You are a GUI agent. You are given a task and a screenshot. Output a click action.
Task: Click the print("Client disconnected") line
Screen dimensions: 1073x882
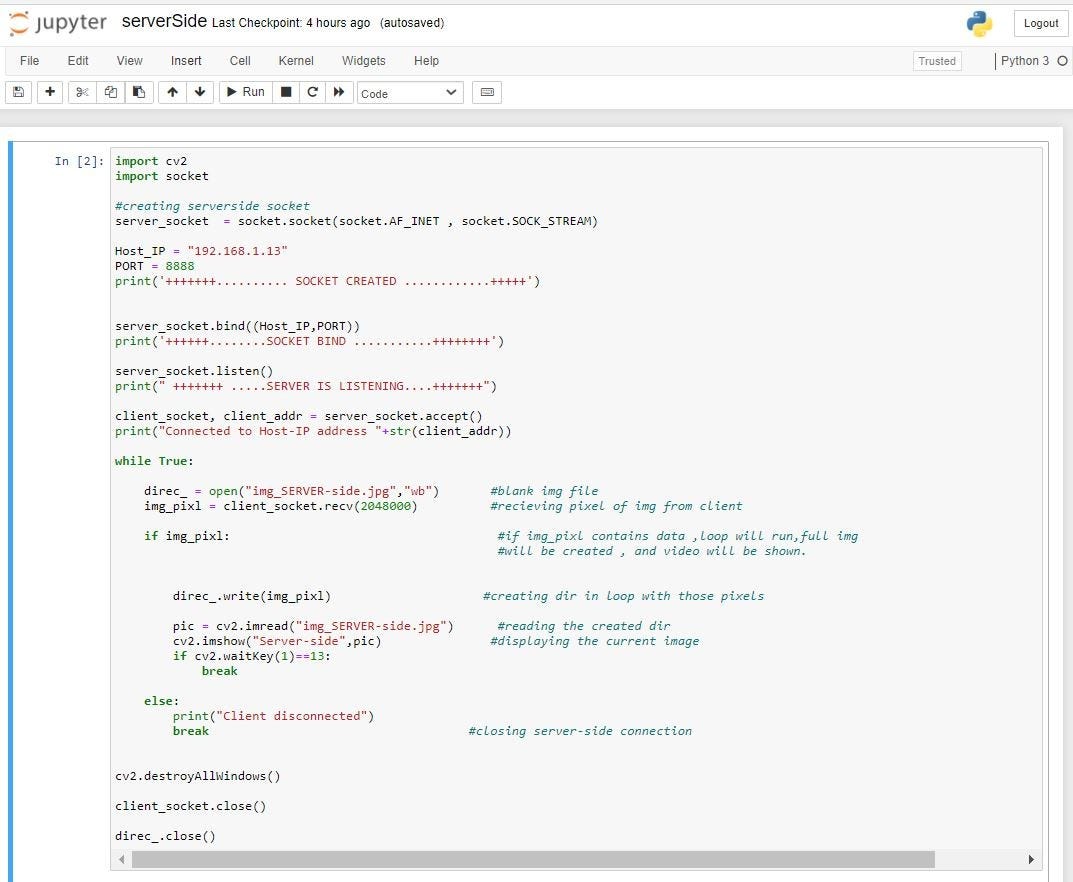tap(273, 716)
